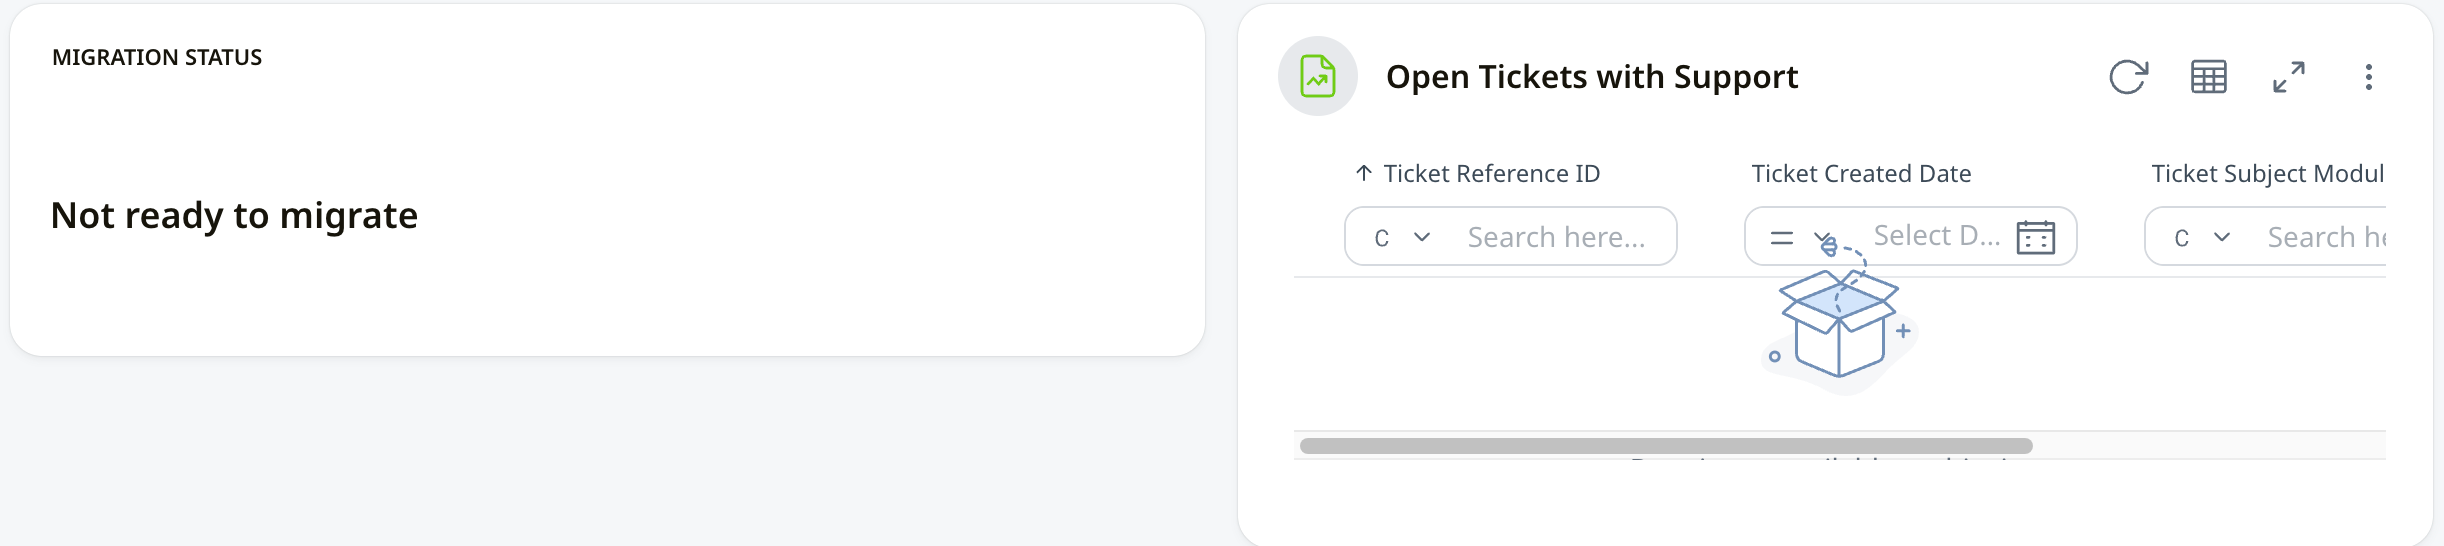The image size is (2444, 546).
Task: Switch to table view icon
Action: click(x=2208, y=77)
